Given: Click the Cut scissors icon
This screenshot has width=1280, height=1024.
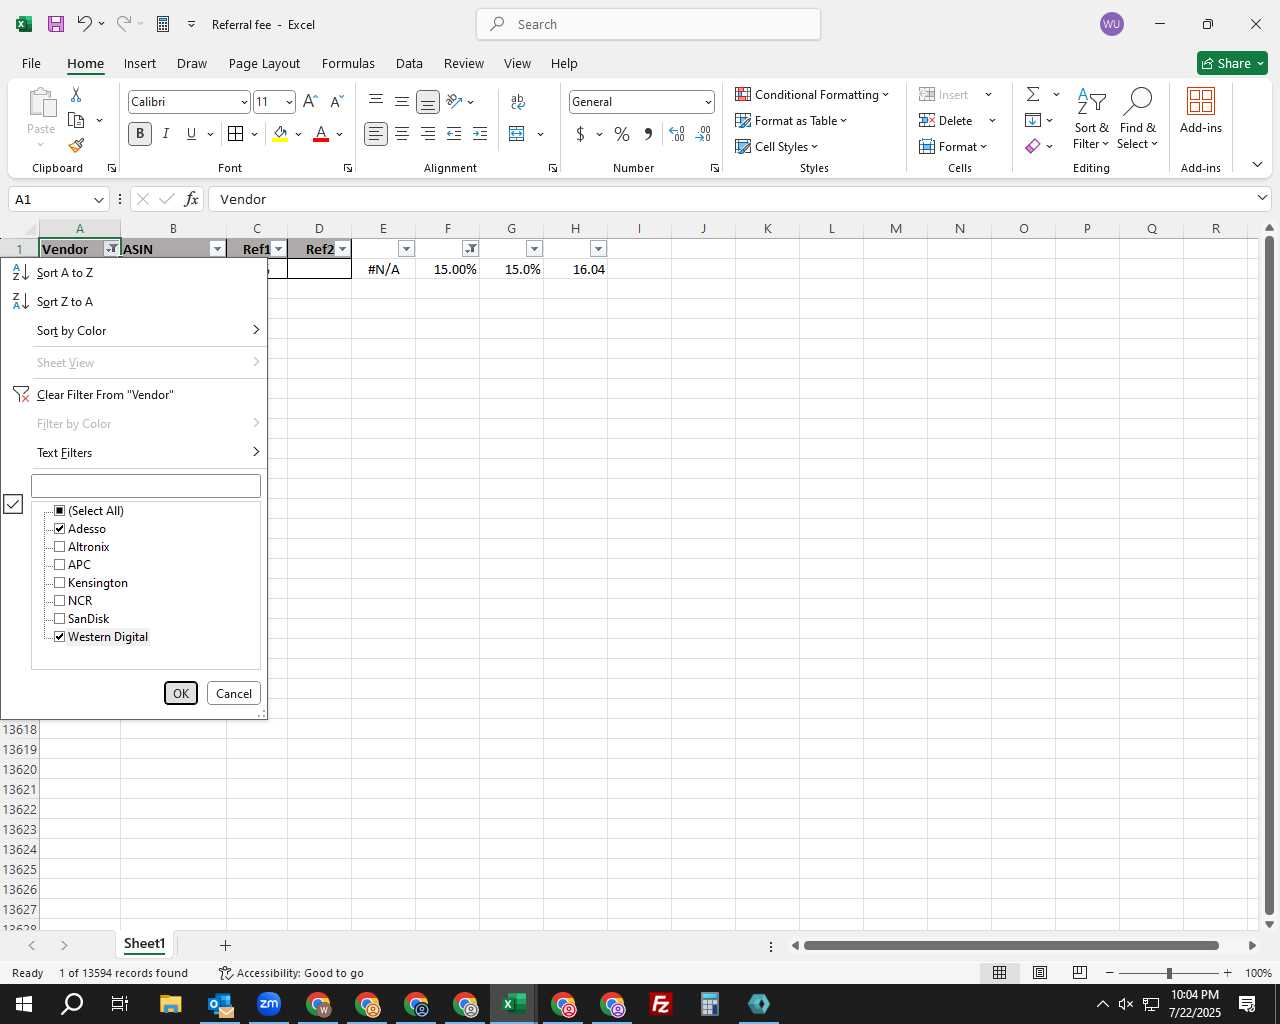Looking at the screenshot, I should (x=76, y=94).
